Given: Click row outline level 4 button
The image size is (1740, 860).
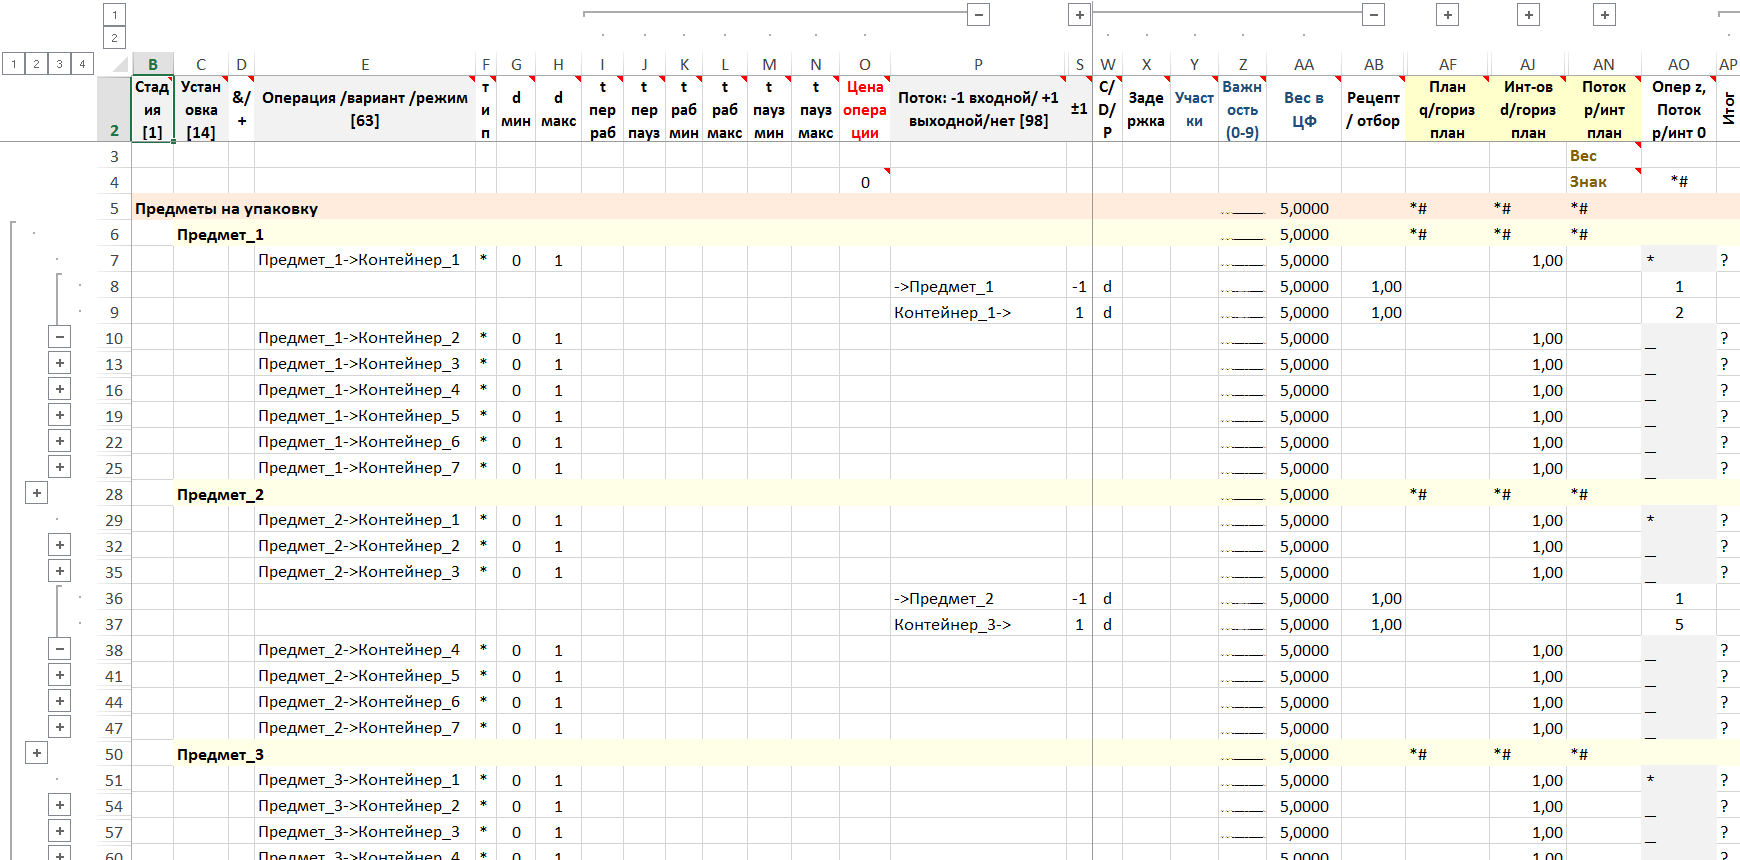Looking at the screenshot, I should [x=82, y=64].
